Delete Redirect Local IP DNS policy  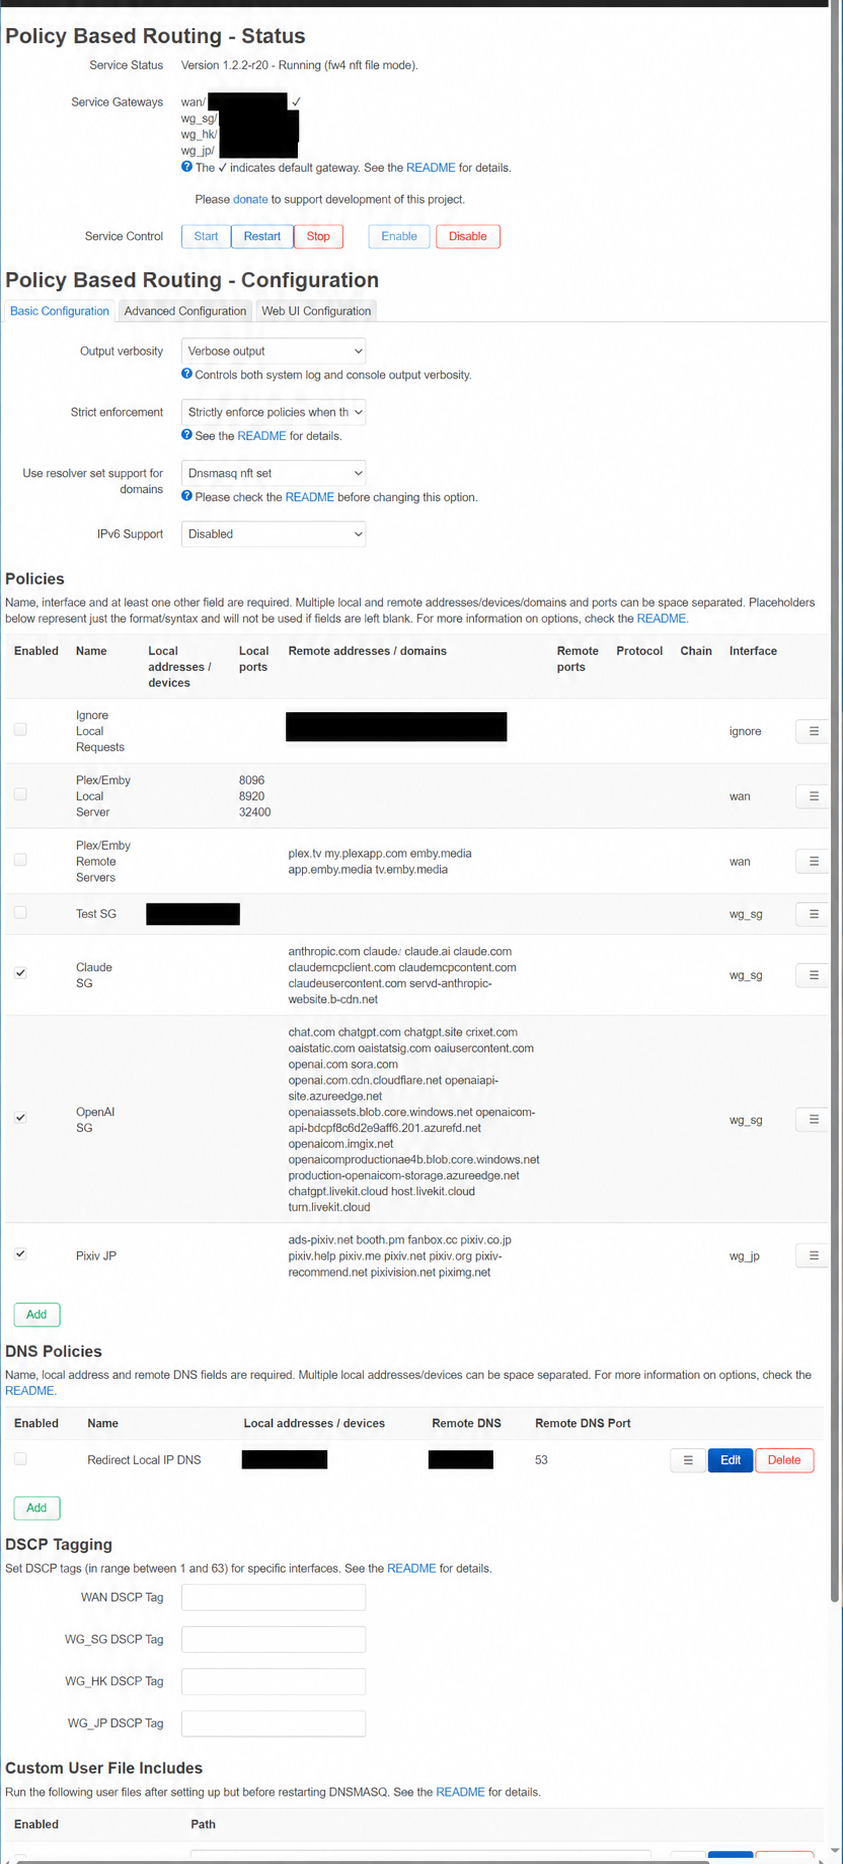tap(784, 1460)
